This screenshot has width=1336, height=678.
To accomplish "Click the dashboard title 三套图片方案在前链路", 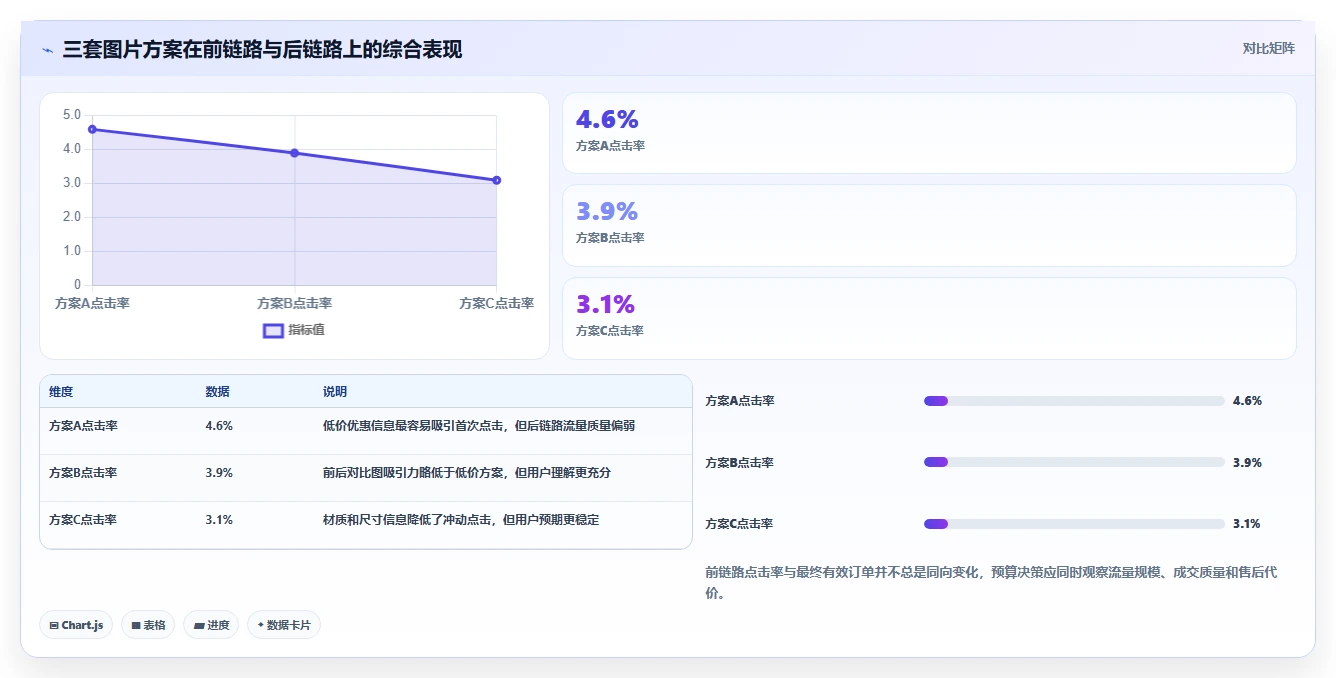I will [x=262, y=50].
